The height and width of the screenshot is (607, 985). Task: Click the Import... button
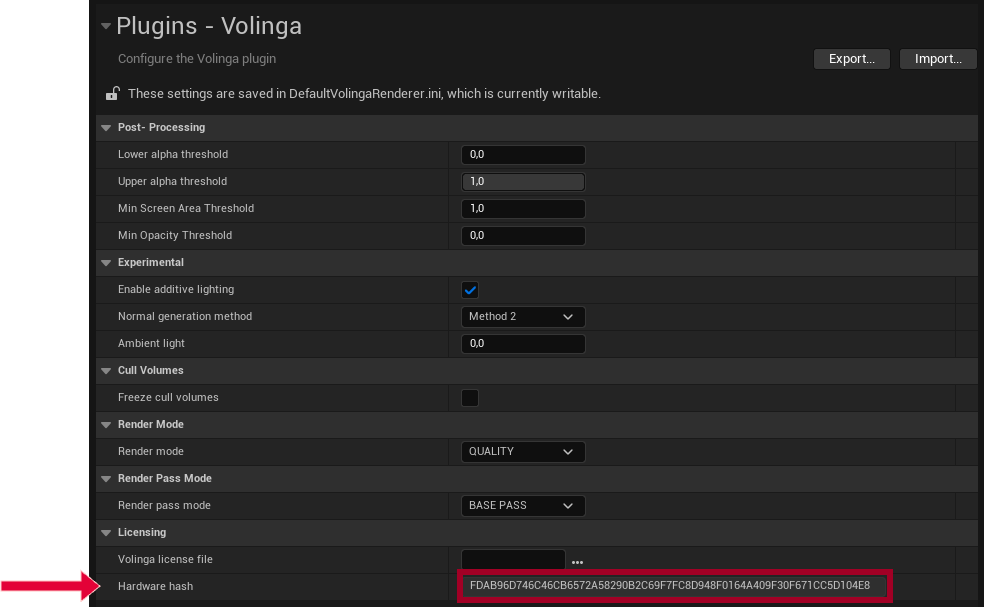point(937,59)
